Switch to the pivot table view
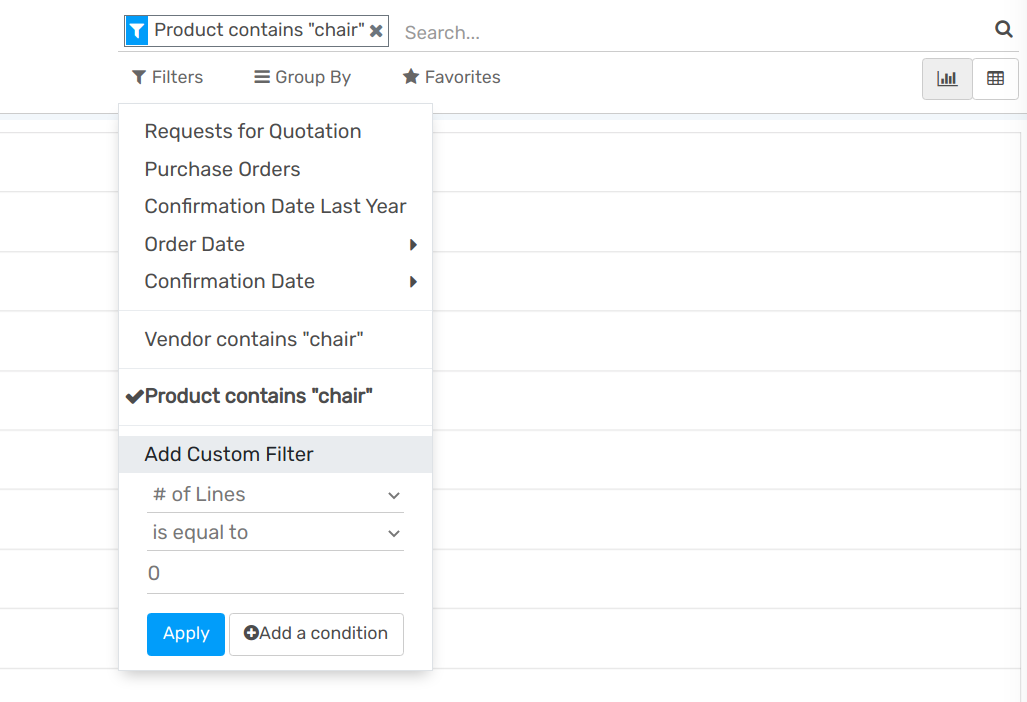This screenshot has height=702, width=1027. coord(994,78)
